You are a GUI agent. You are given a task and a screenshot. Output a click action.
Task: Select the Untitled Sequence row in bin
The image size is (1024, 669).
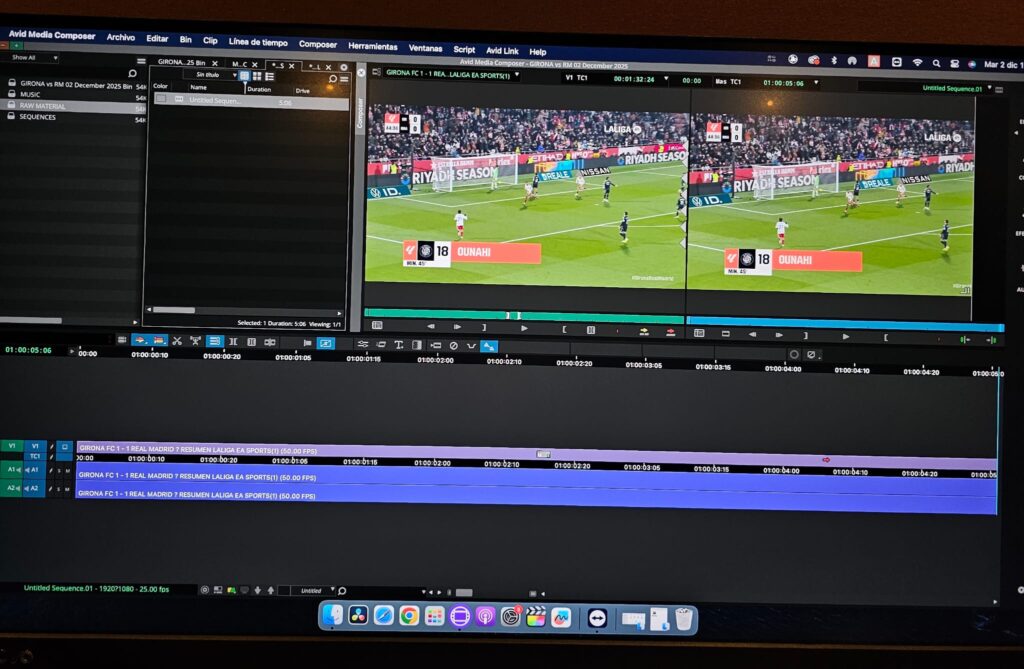pyautogui.click(x=215, y=101)
